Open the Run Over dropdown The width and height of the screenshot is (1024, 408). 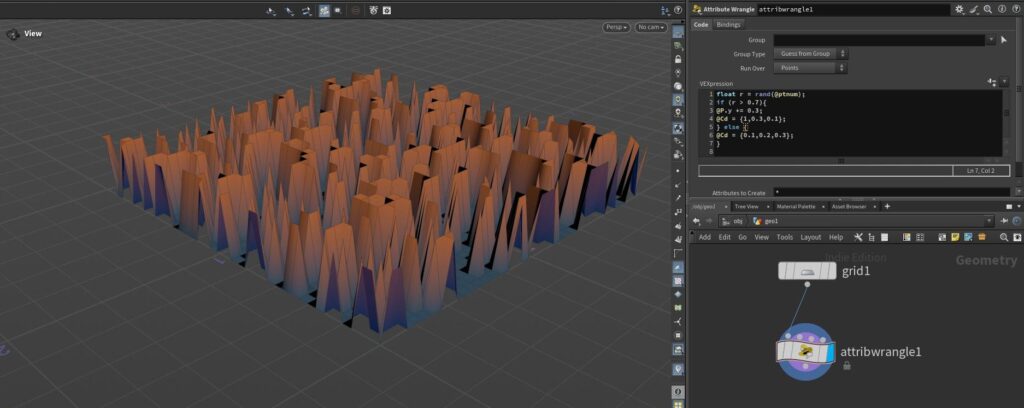tap(810, 68)
